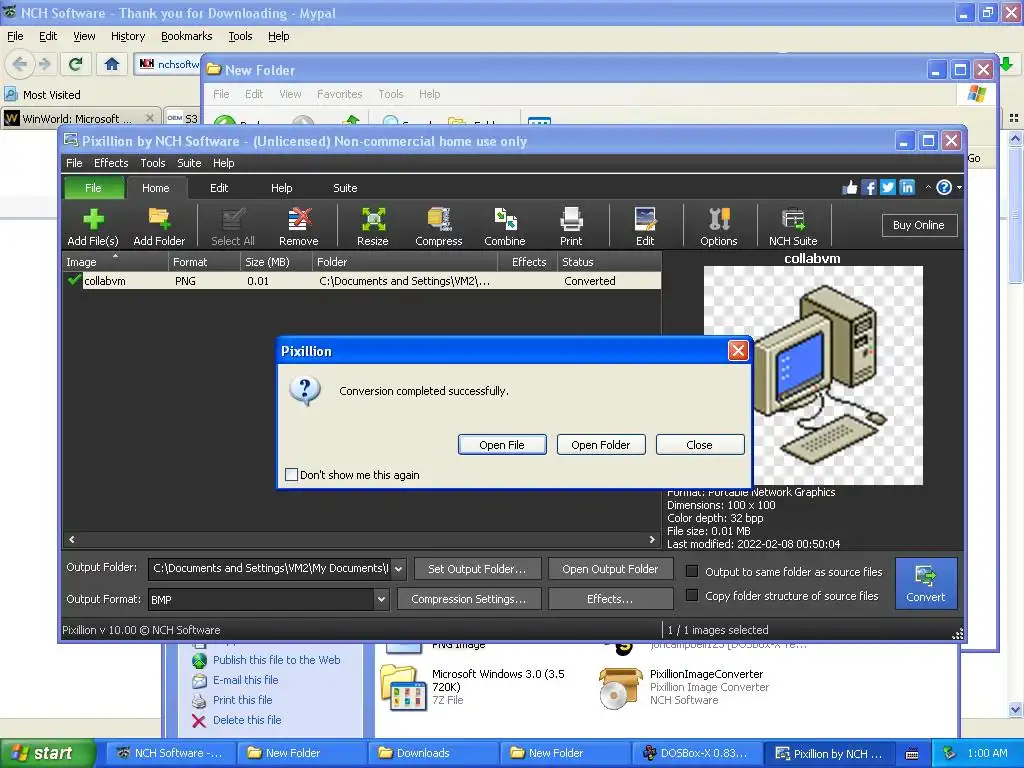Click the Add File(s) toolbar icon
The image size is (1024, 768).
point(93,226)
